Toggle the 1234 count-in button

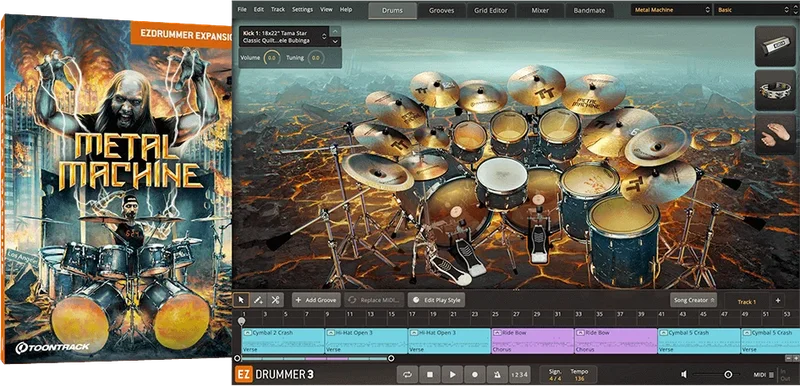coord(519,374)
